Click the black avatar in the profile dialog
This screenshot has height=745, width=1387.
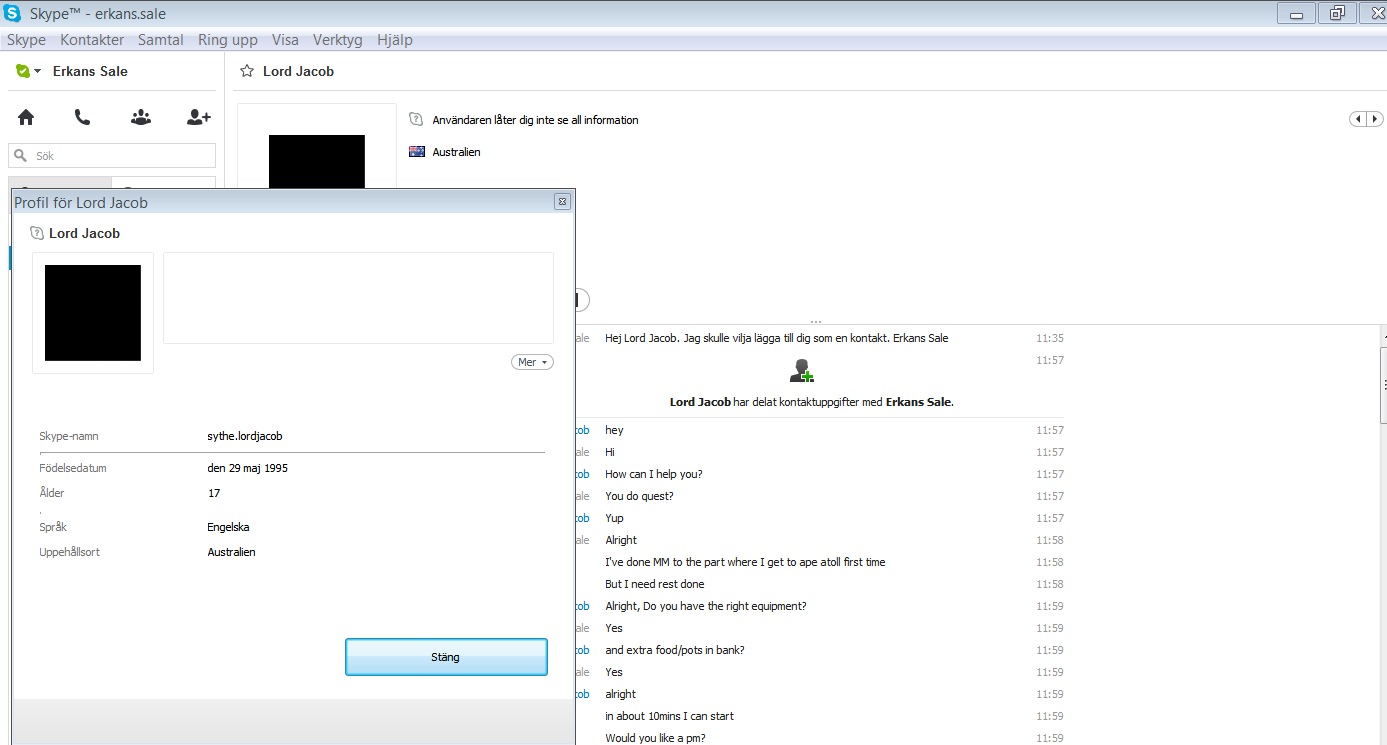click(x=93, y=313)
